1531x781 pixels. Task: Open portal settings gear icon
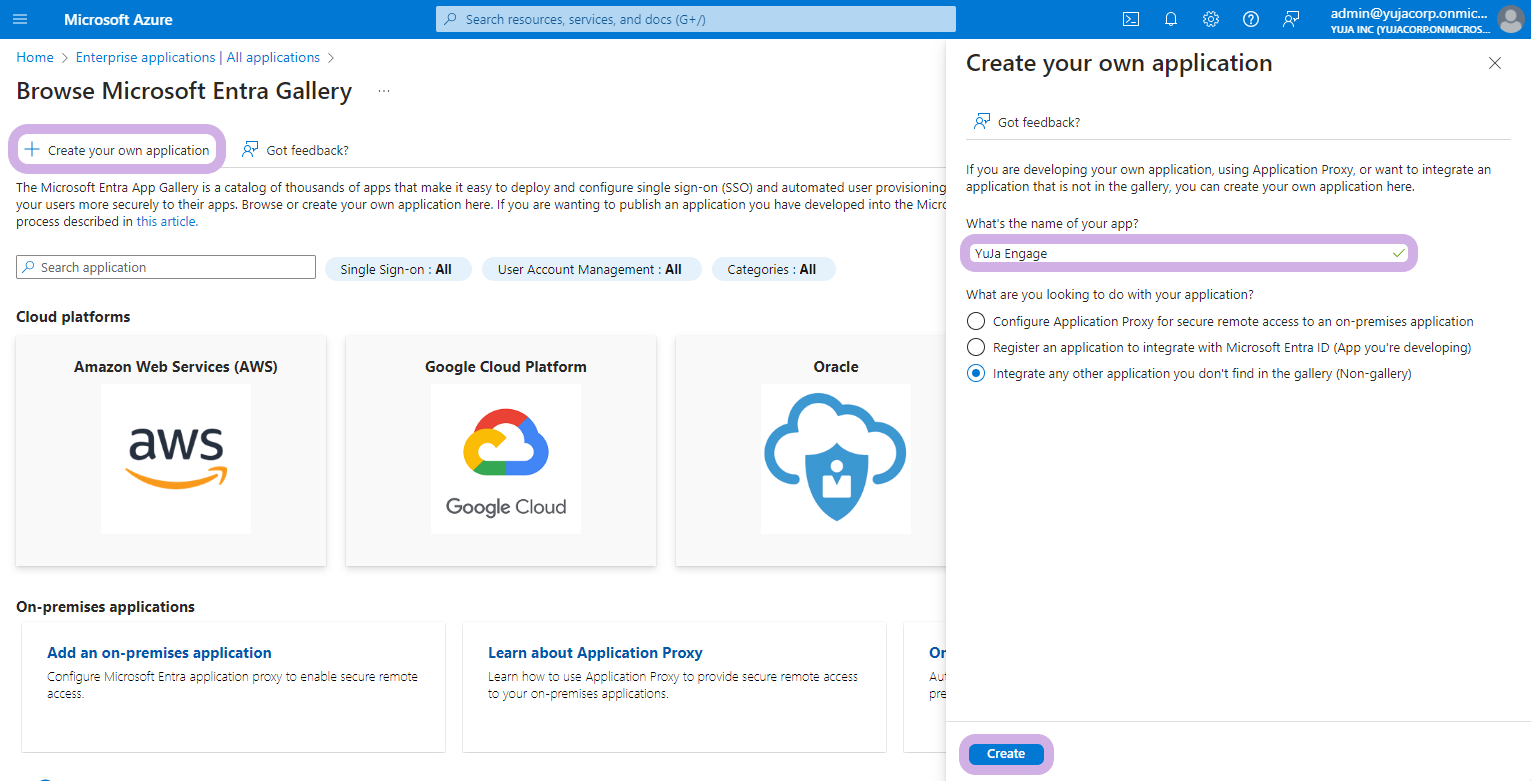[x=1211, y=19]
